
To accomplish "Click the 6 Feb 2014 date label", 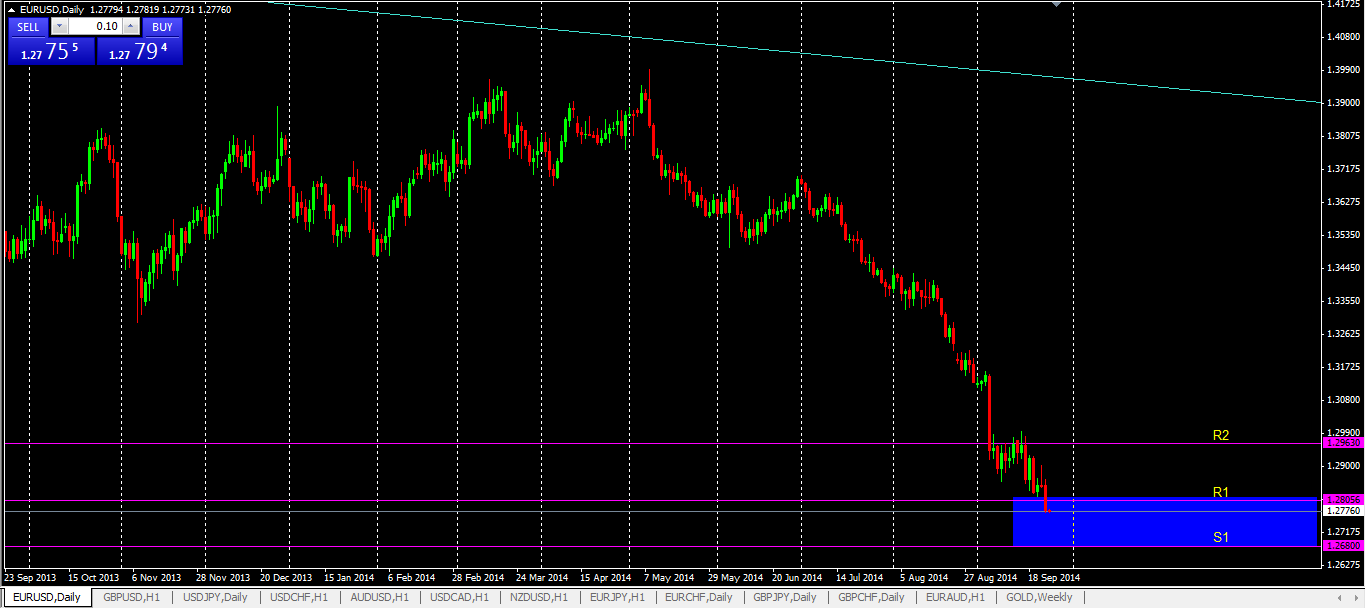I will [413, 577].
